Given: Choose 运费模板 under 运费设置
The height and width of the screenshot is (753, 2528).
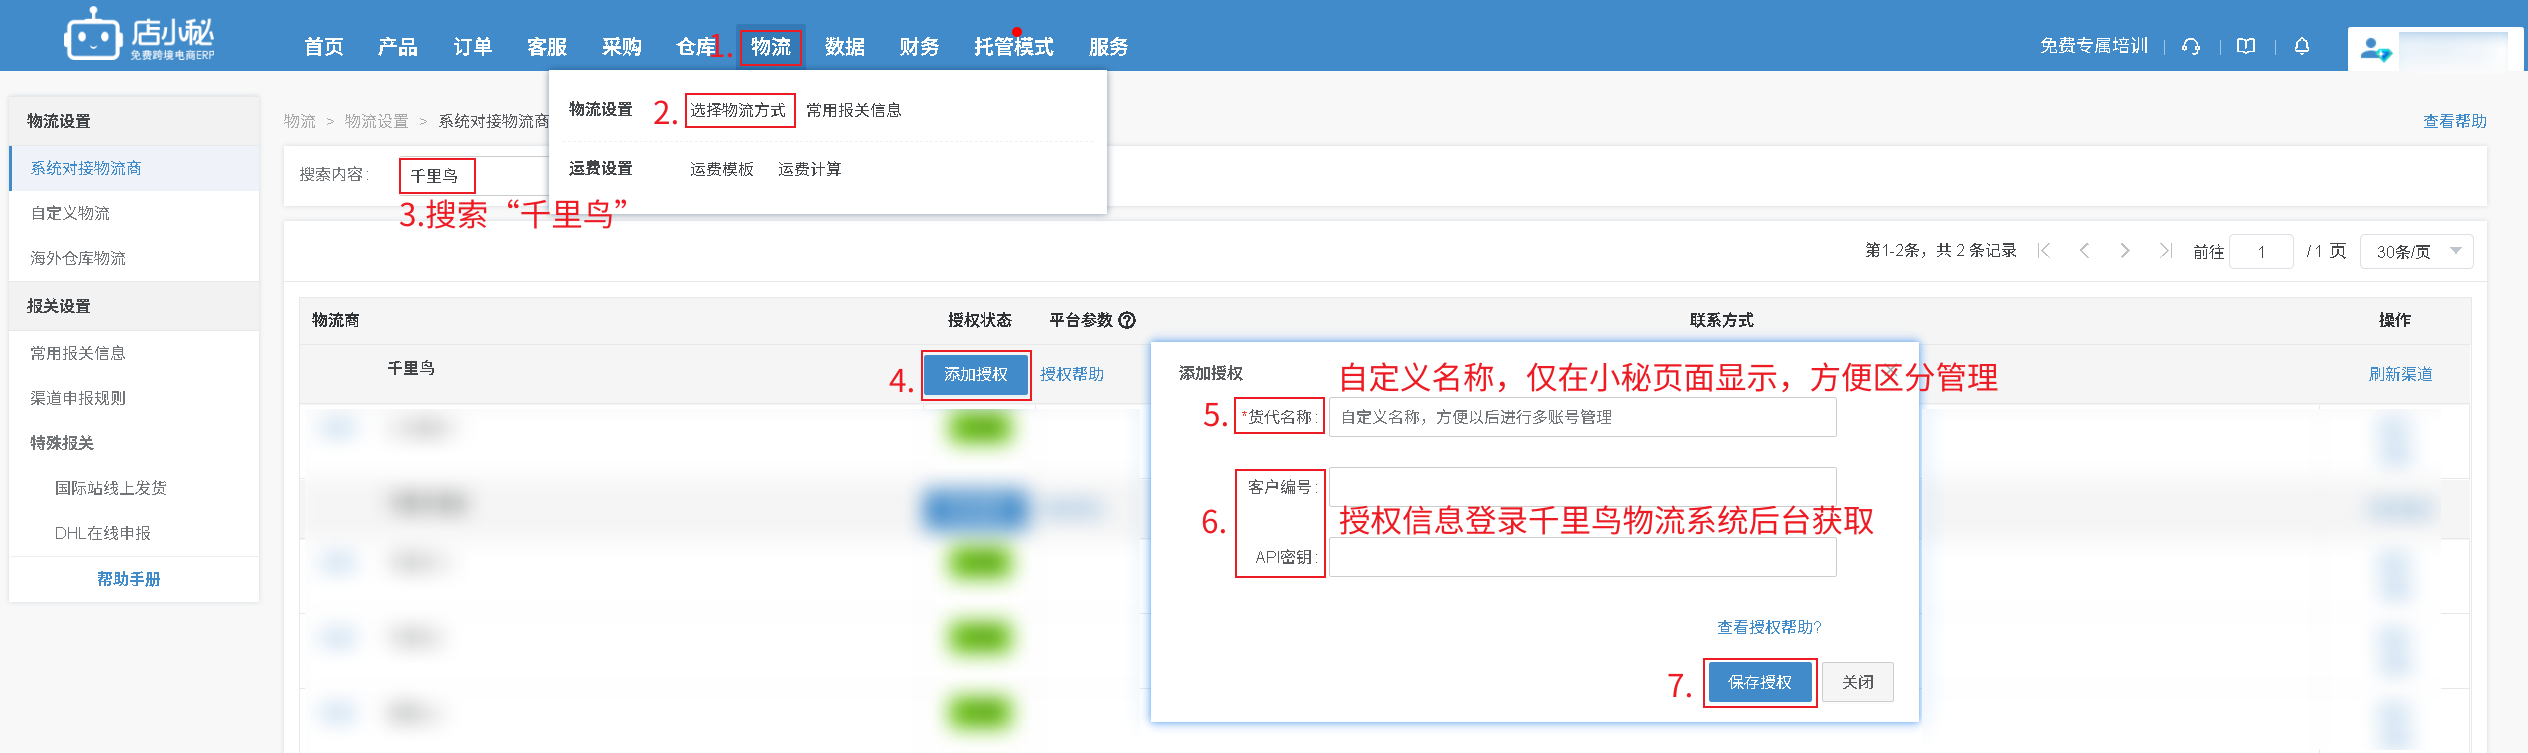Looking at the screenshot, I should (721, 169).
